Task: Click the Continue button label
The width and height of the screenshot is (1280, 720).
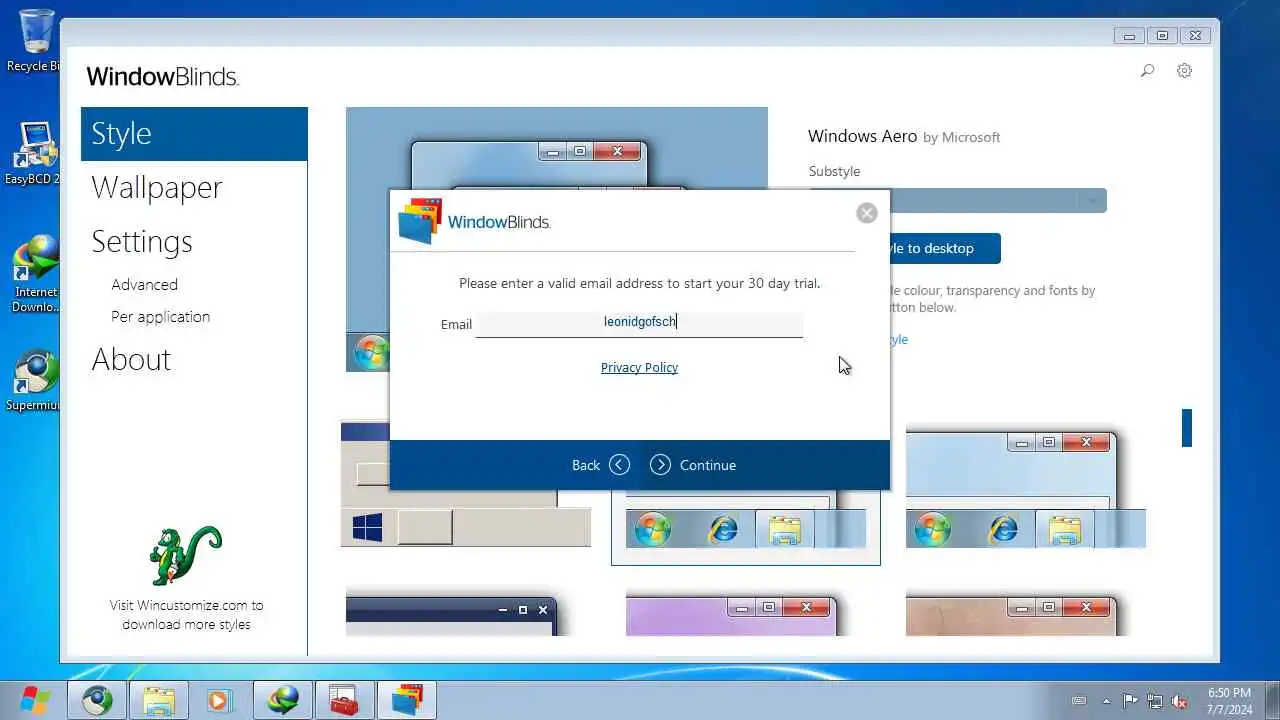Action: [x=708, y=465]
